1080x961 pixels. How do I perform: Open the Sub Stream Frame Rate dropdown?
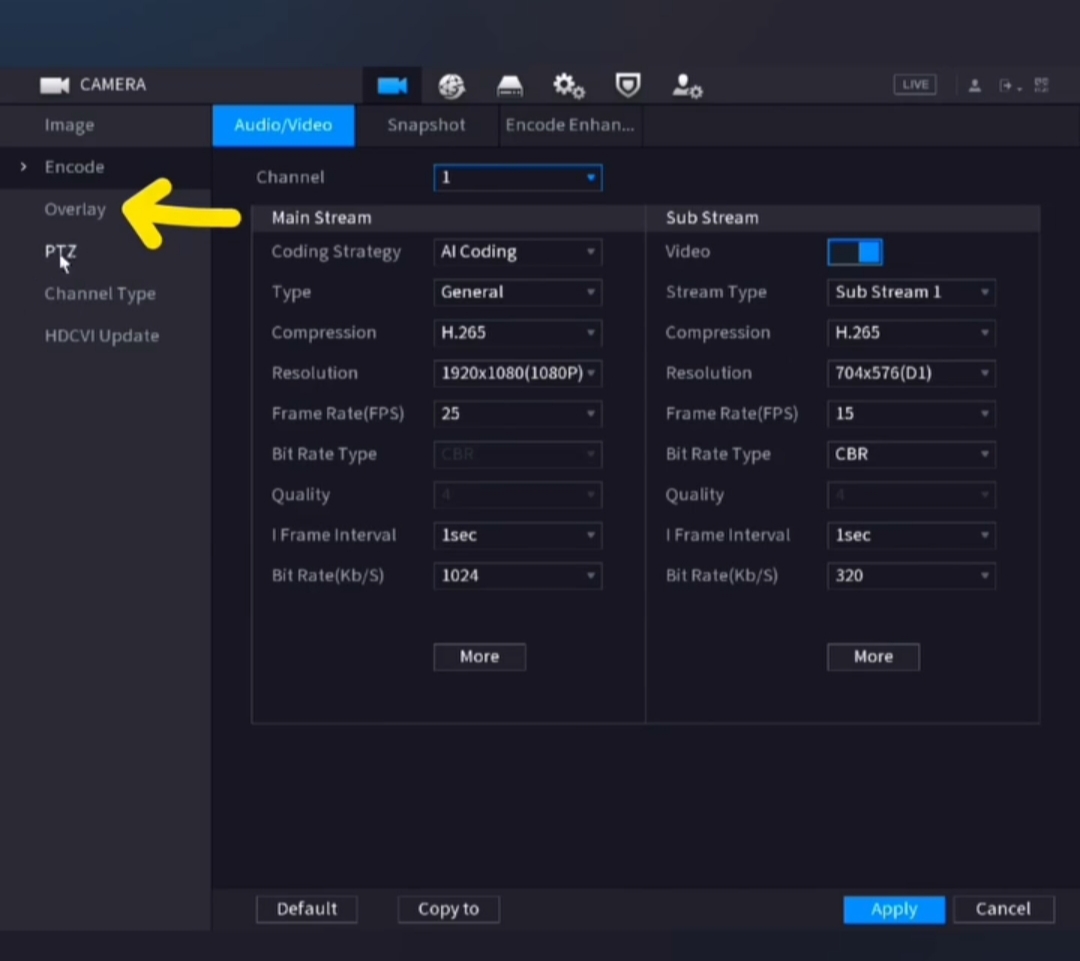[911, 414]
